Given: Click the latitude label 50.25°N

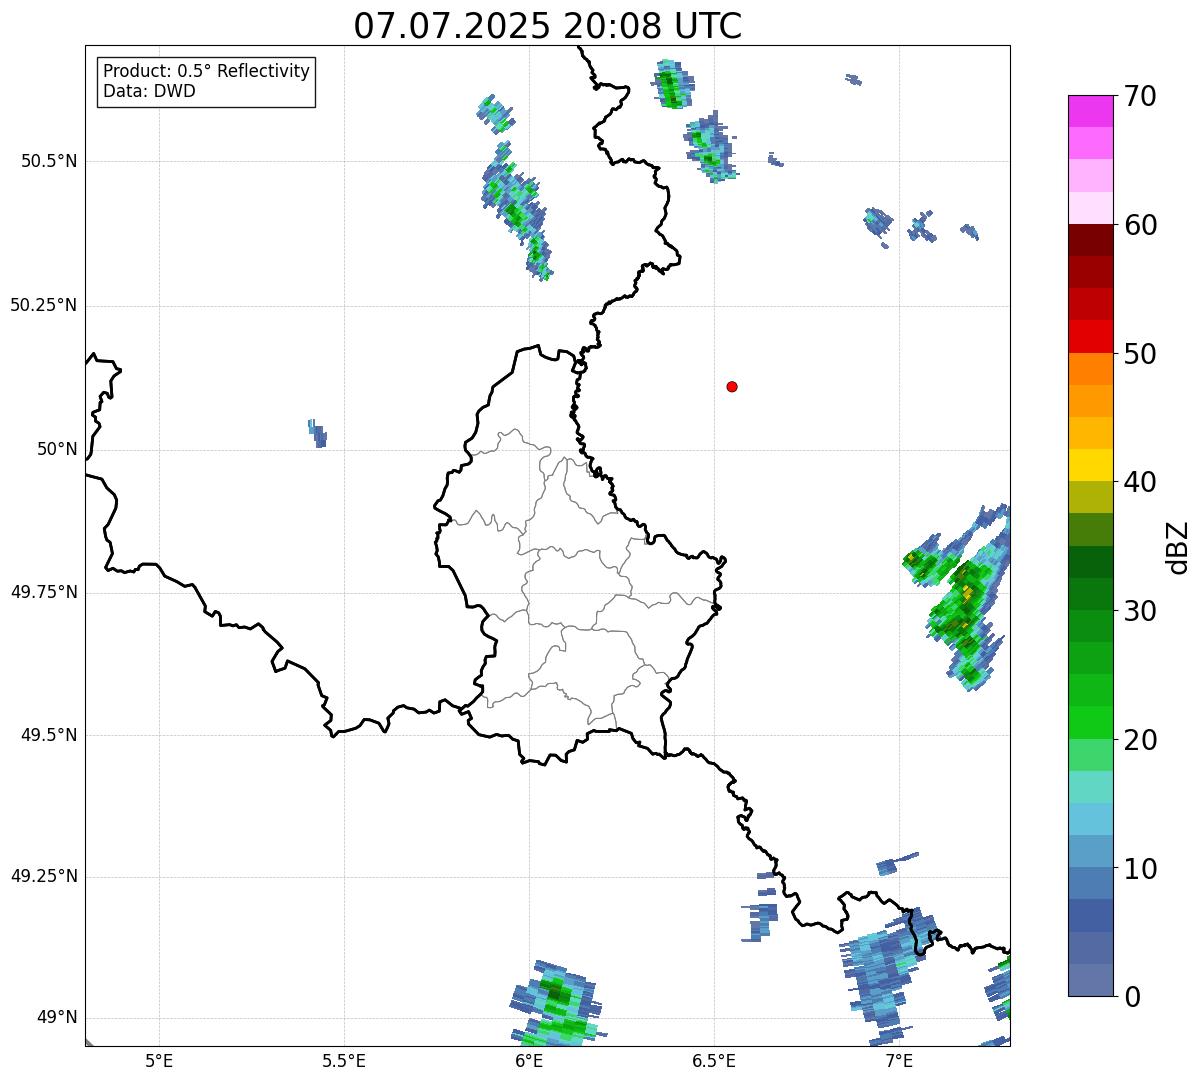Looking at the screenshot, I should (x=43, y=305).
